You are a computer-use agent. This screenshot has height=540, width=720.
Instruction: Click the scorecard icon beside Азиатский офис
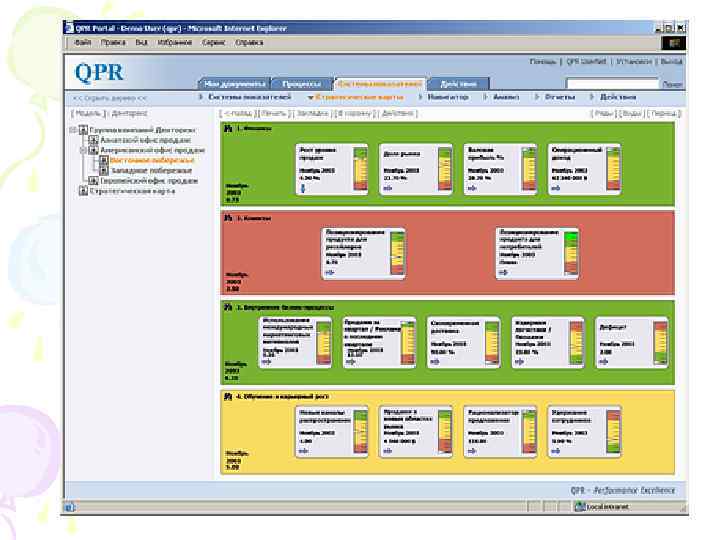click(93, 140)
